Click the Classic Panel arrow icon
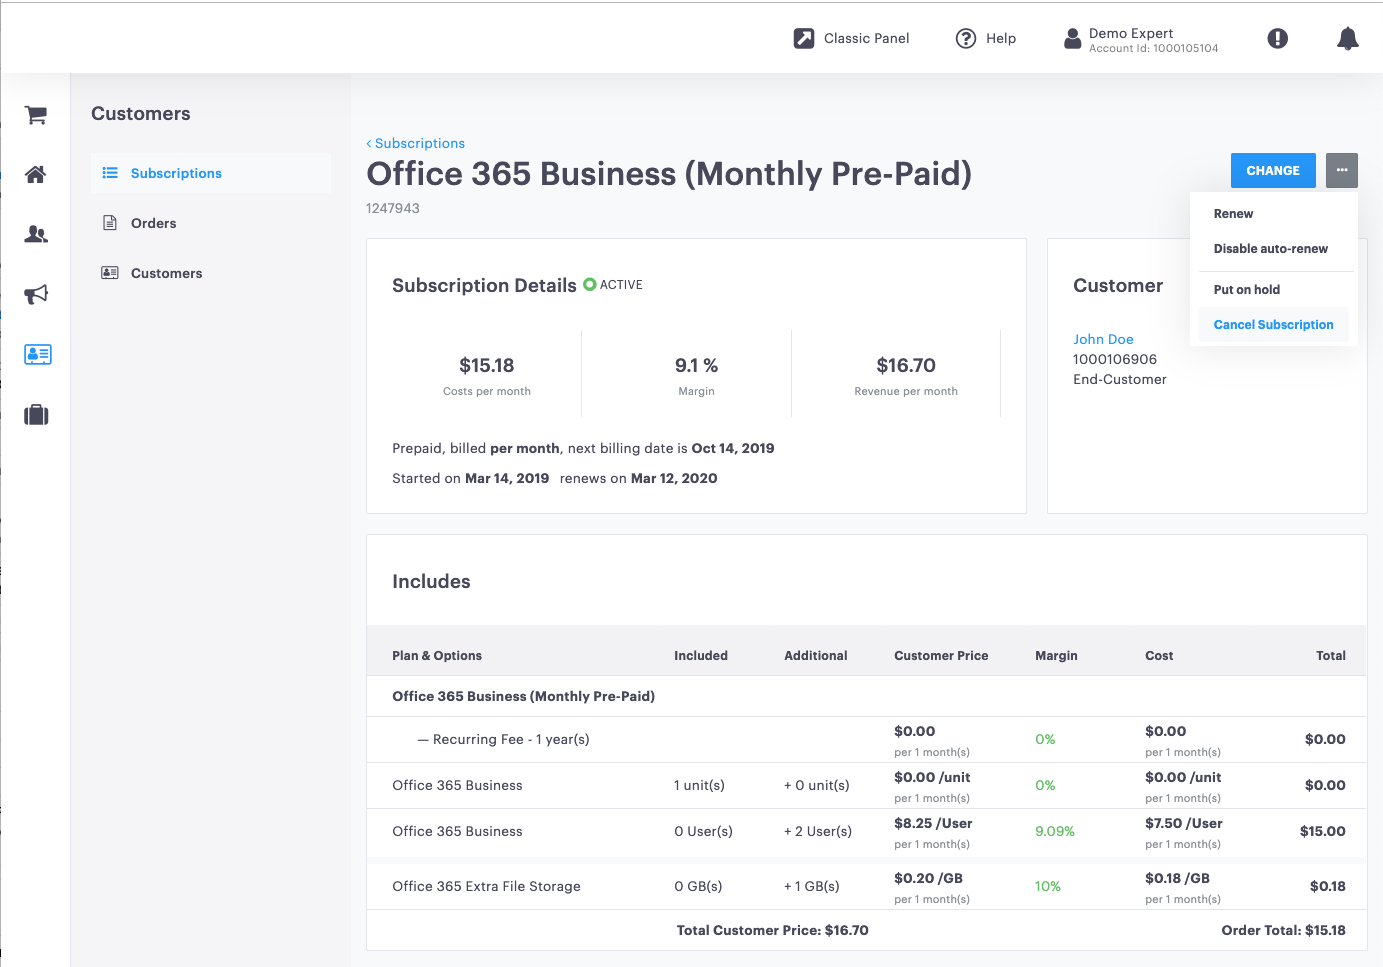 click(804, 38)
